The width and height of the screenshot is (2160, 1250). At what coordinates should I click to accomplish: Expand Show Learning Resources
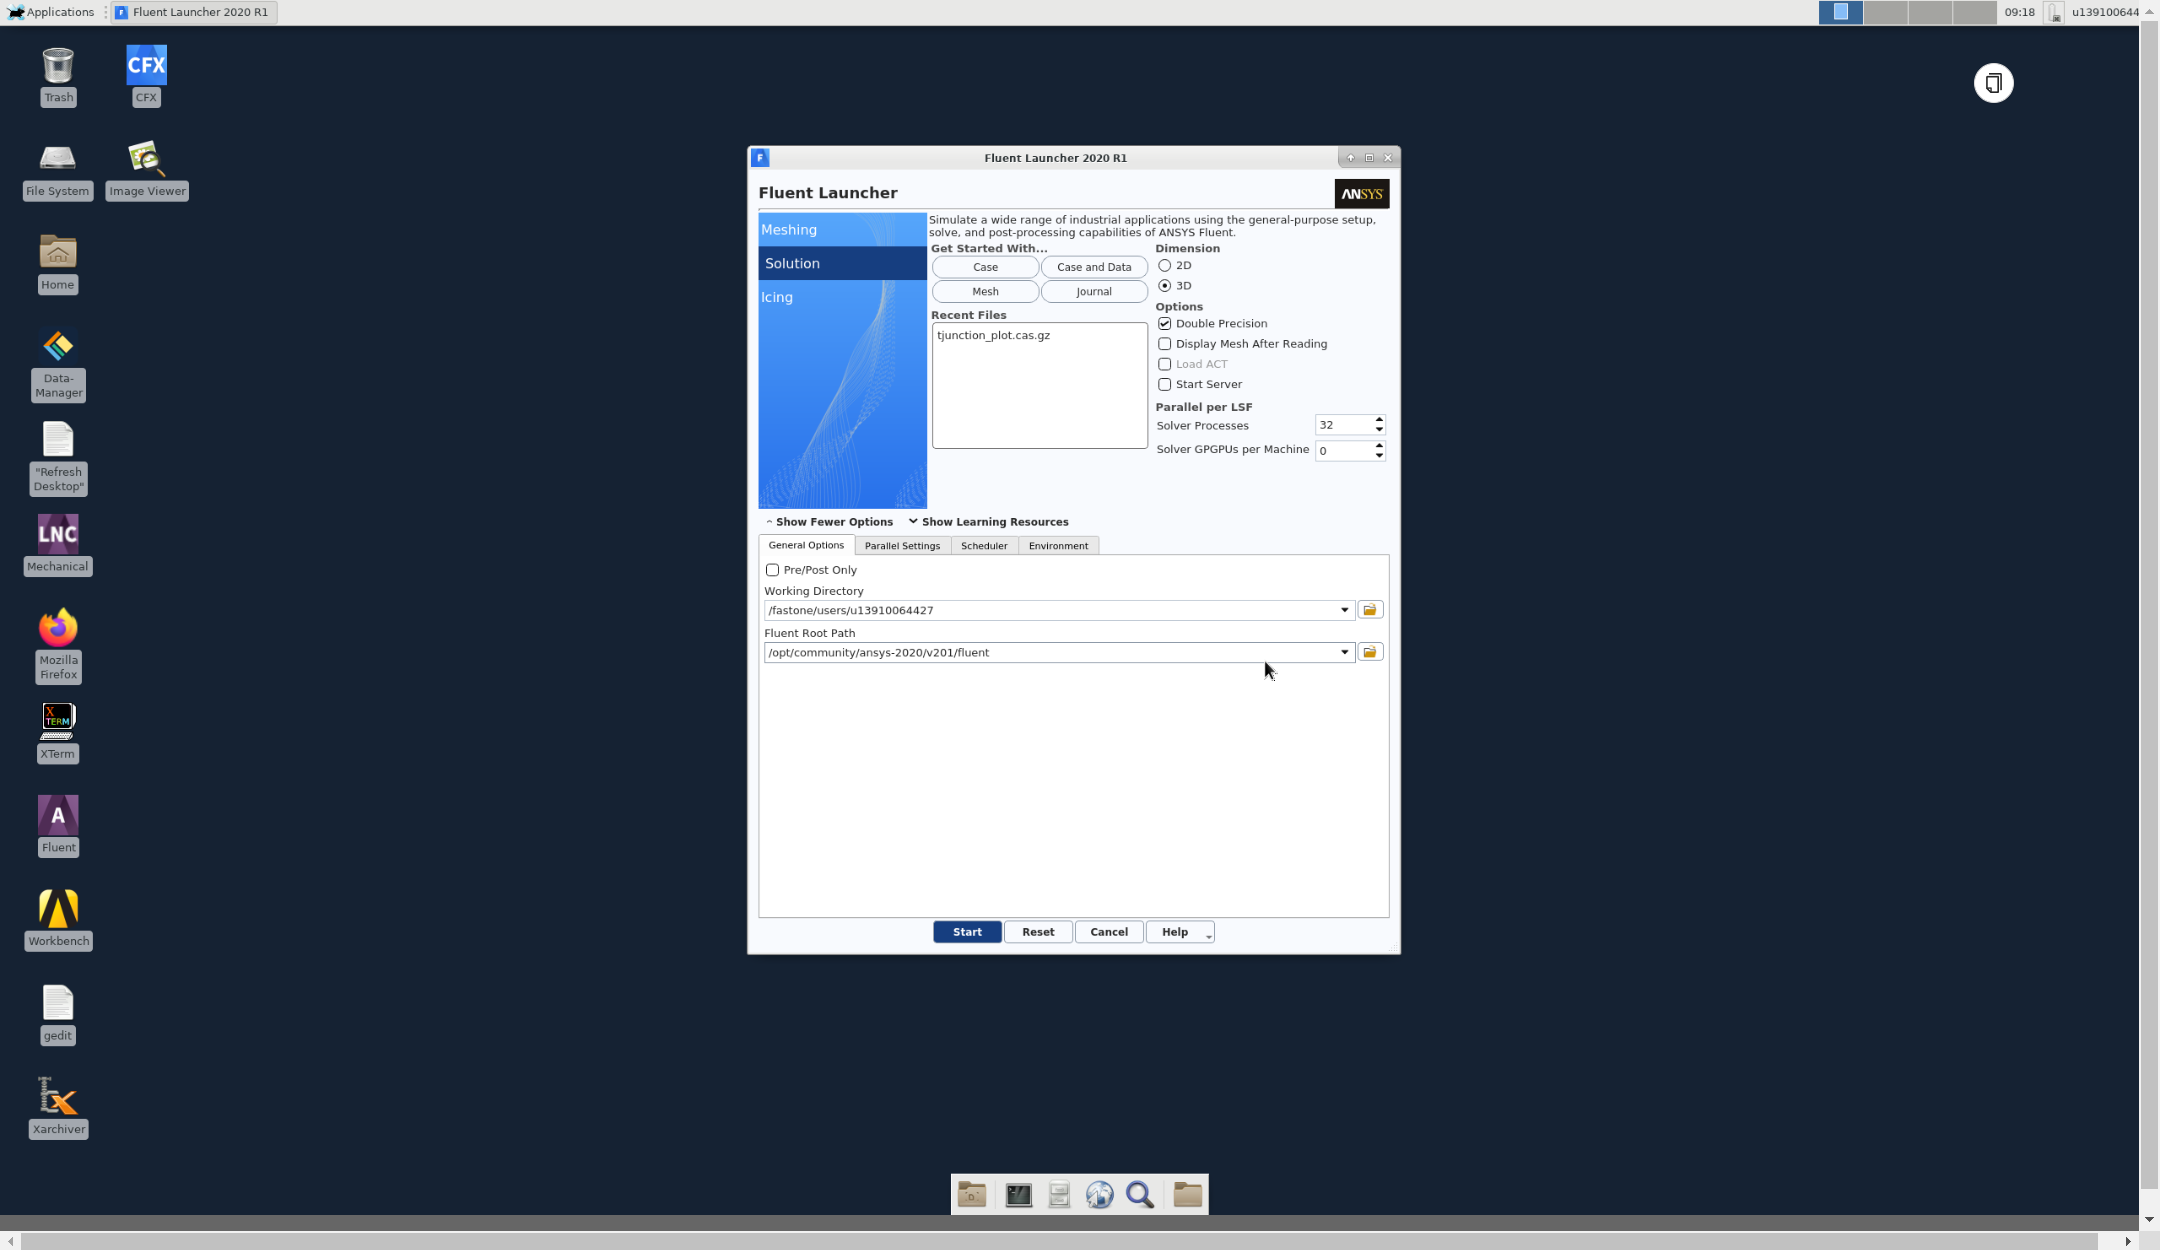988,522
